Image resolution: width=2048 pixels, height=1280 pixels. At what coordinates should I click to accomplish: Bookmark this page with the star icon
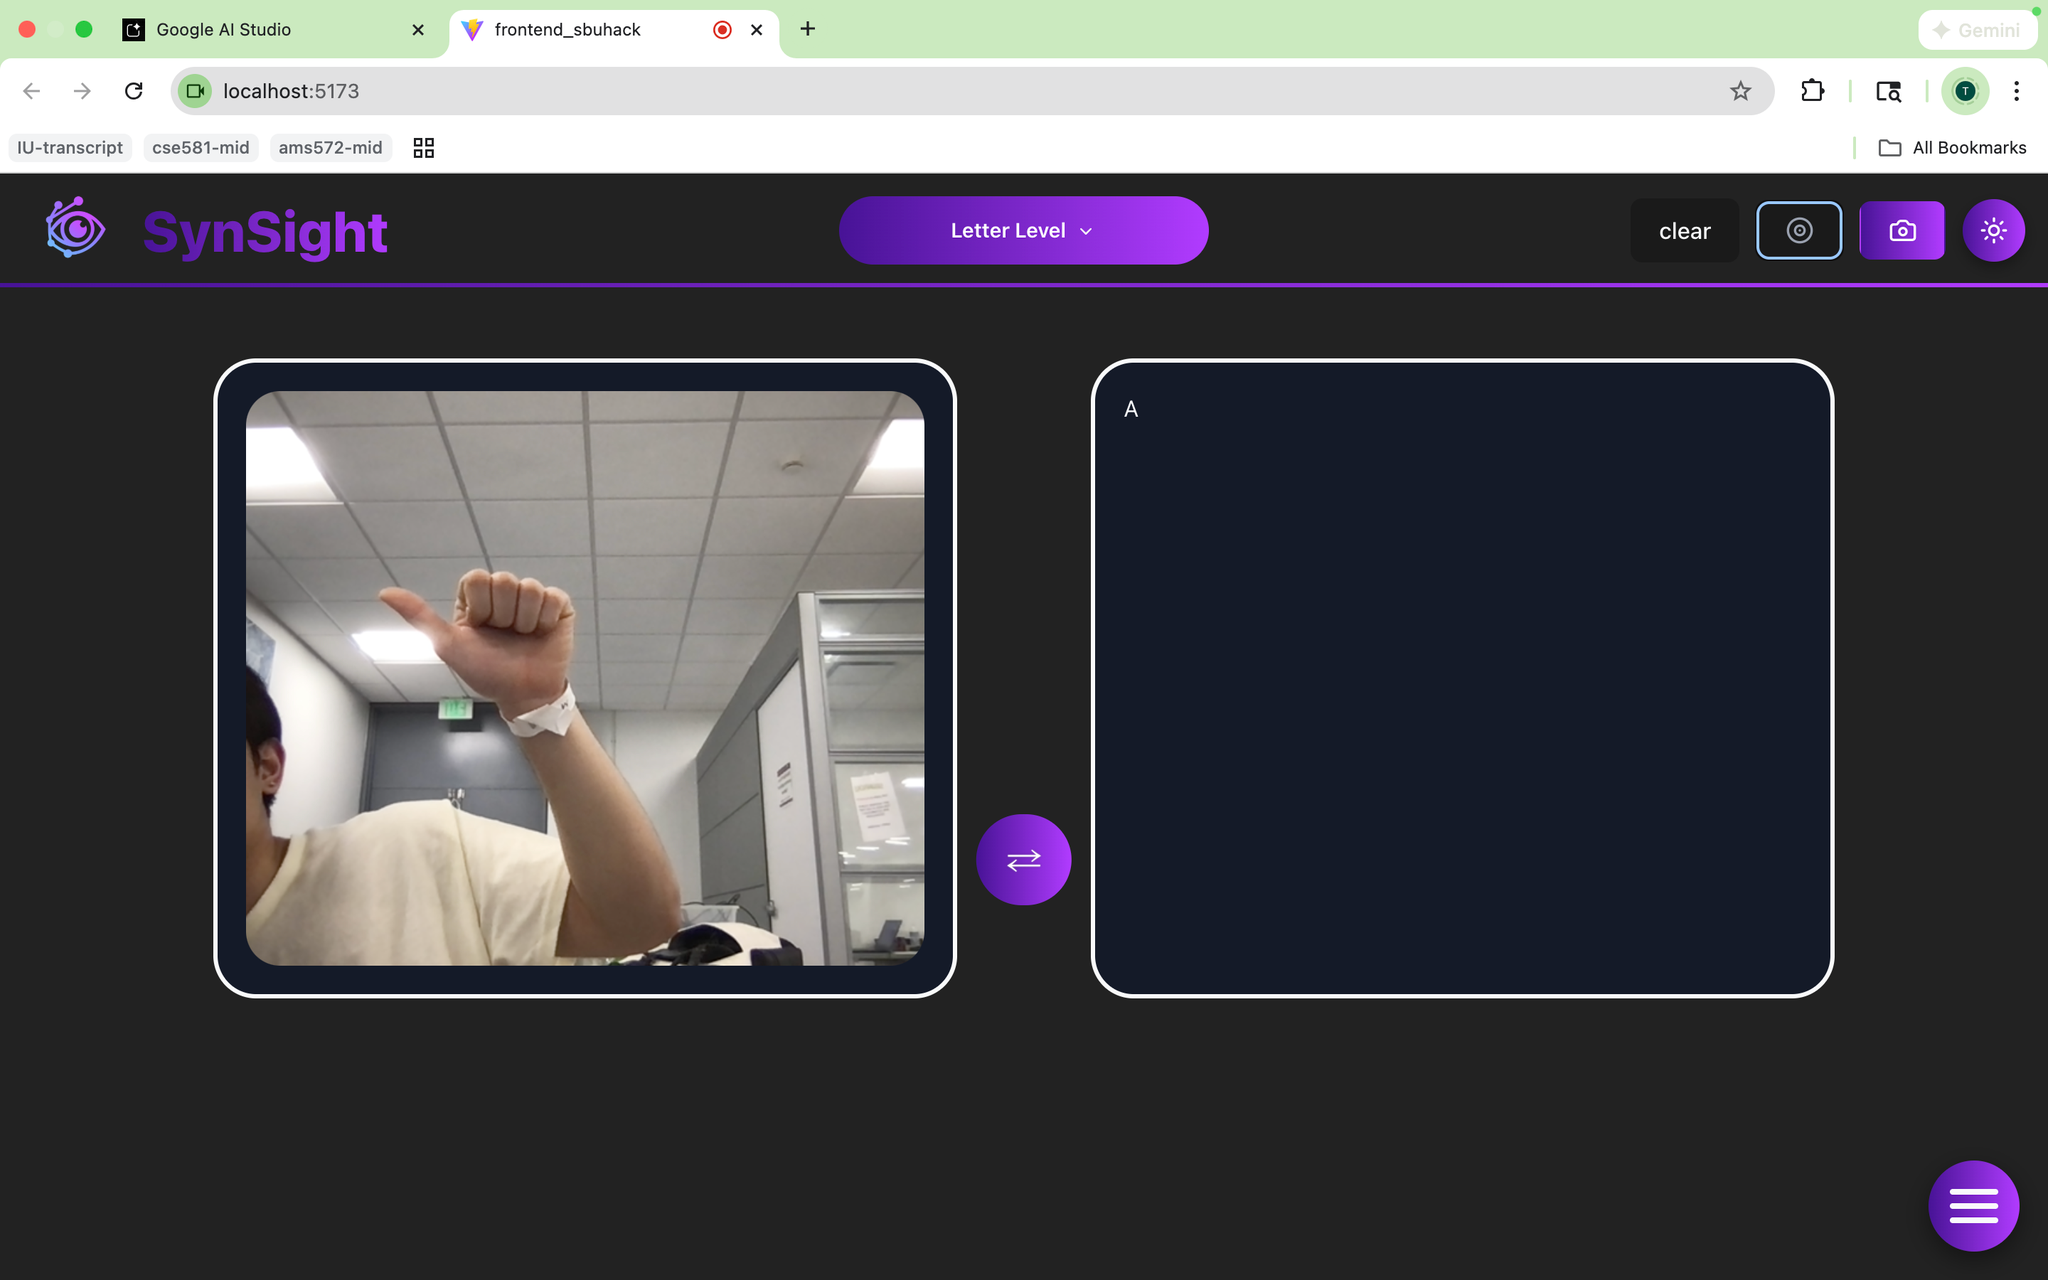click(1740, 91)
